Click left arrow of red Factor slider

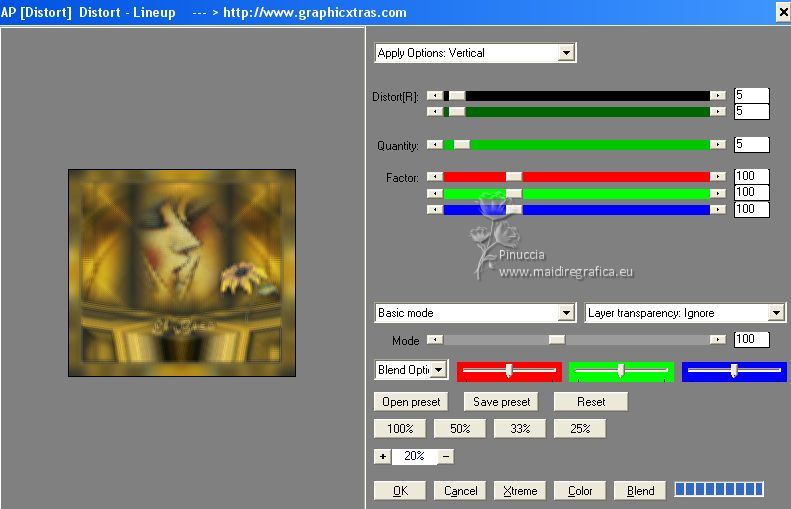point(434,177)
